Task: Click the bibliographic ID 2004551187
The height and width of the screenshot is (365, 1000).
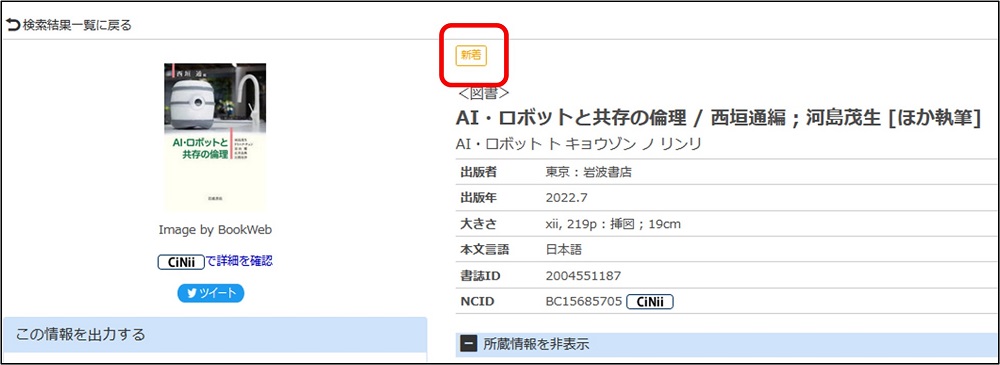Action: [x=584, y=276]
